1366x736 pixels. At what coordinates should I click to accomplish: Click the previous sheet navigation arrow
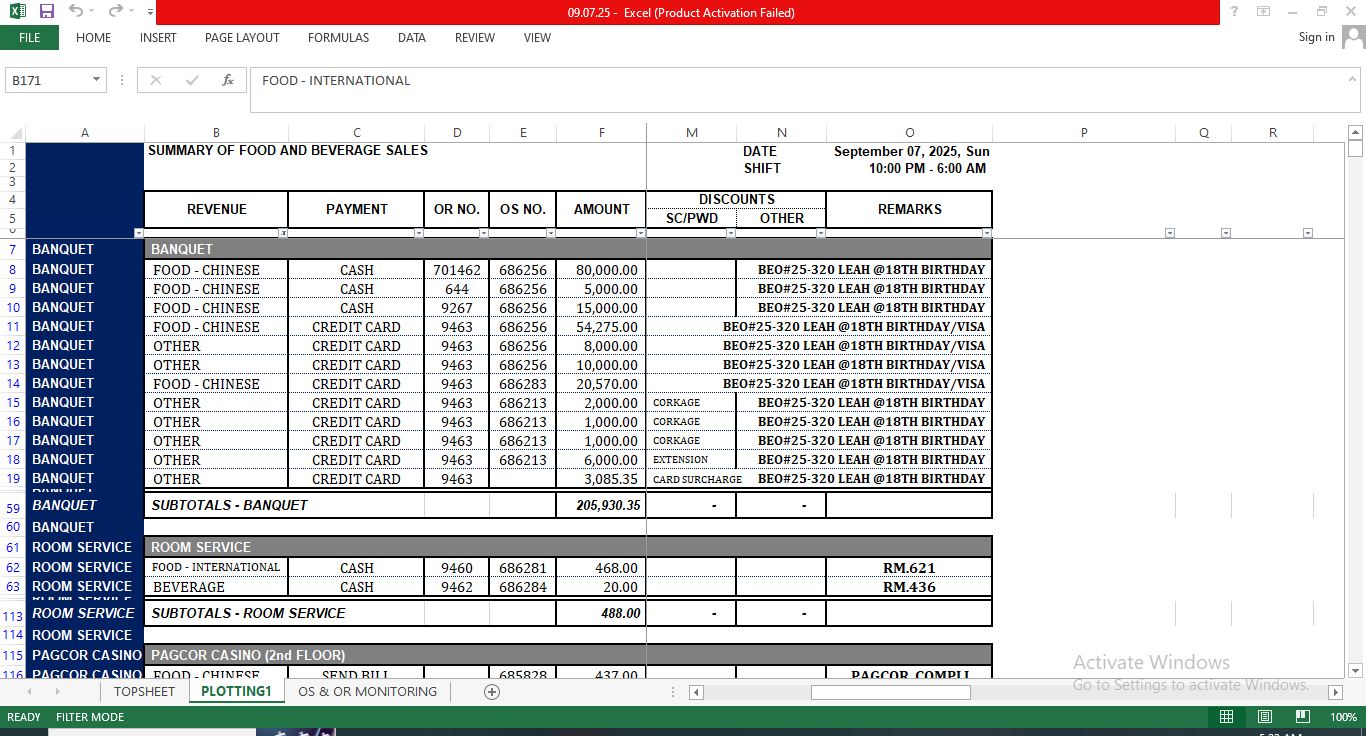(29, 692)
